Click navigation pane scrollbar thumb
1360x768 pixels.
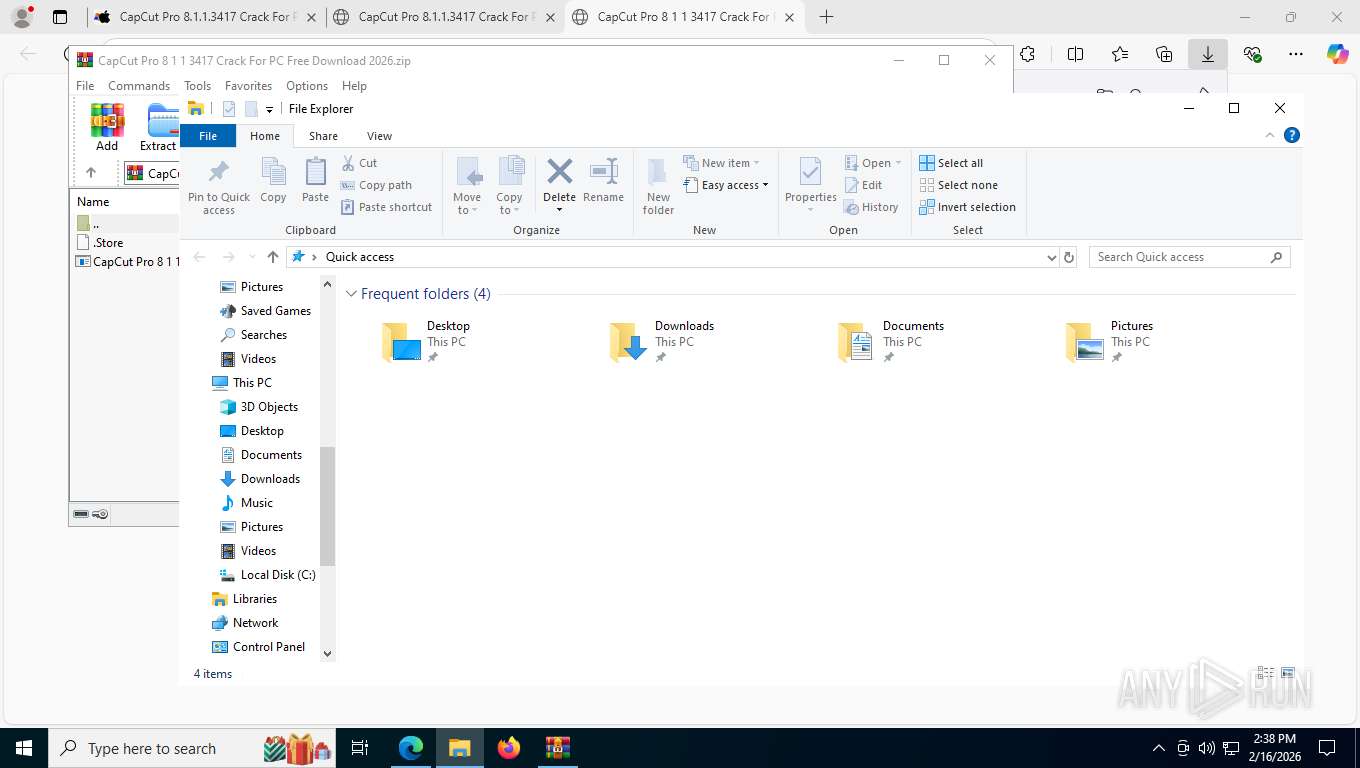coord(327,506)
